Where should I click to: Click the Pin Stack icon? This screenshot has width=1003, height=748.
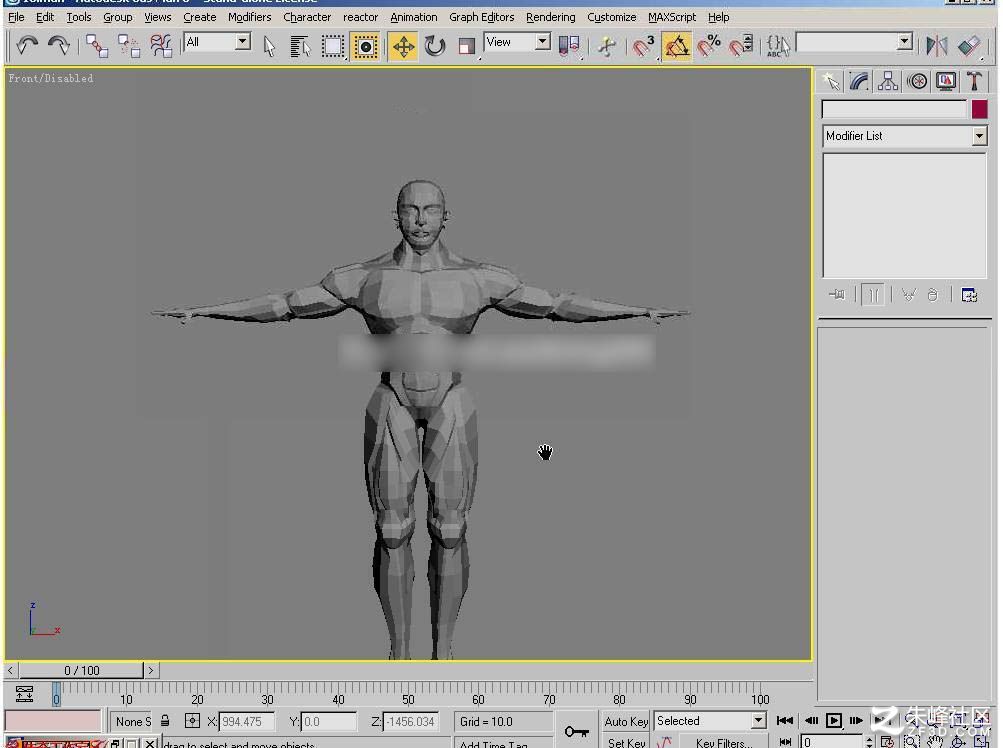[837, 295]
